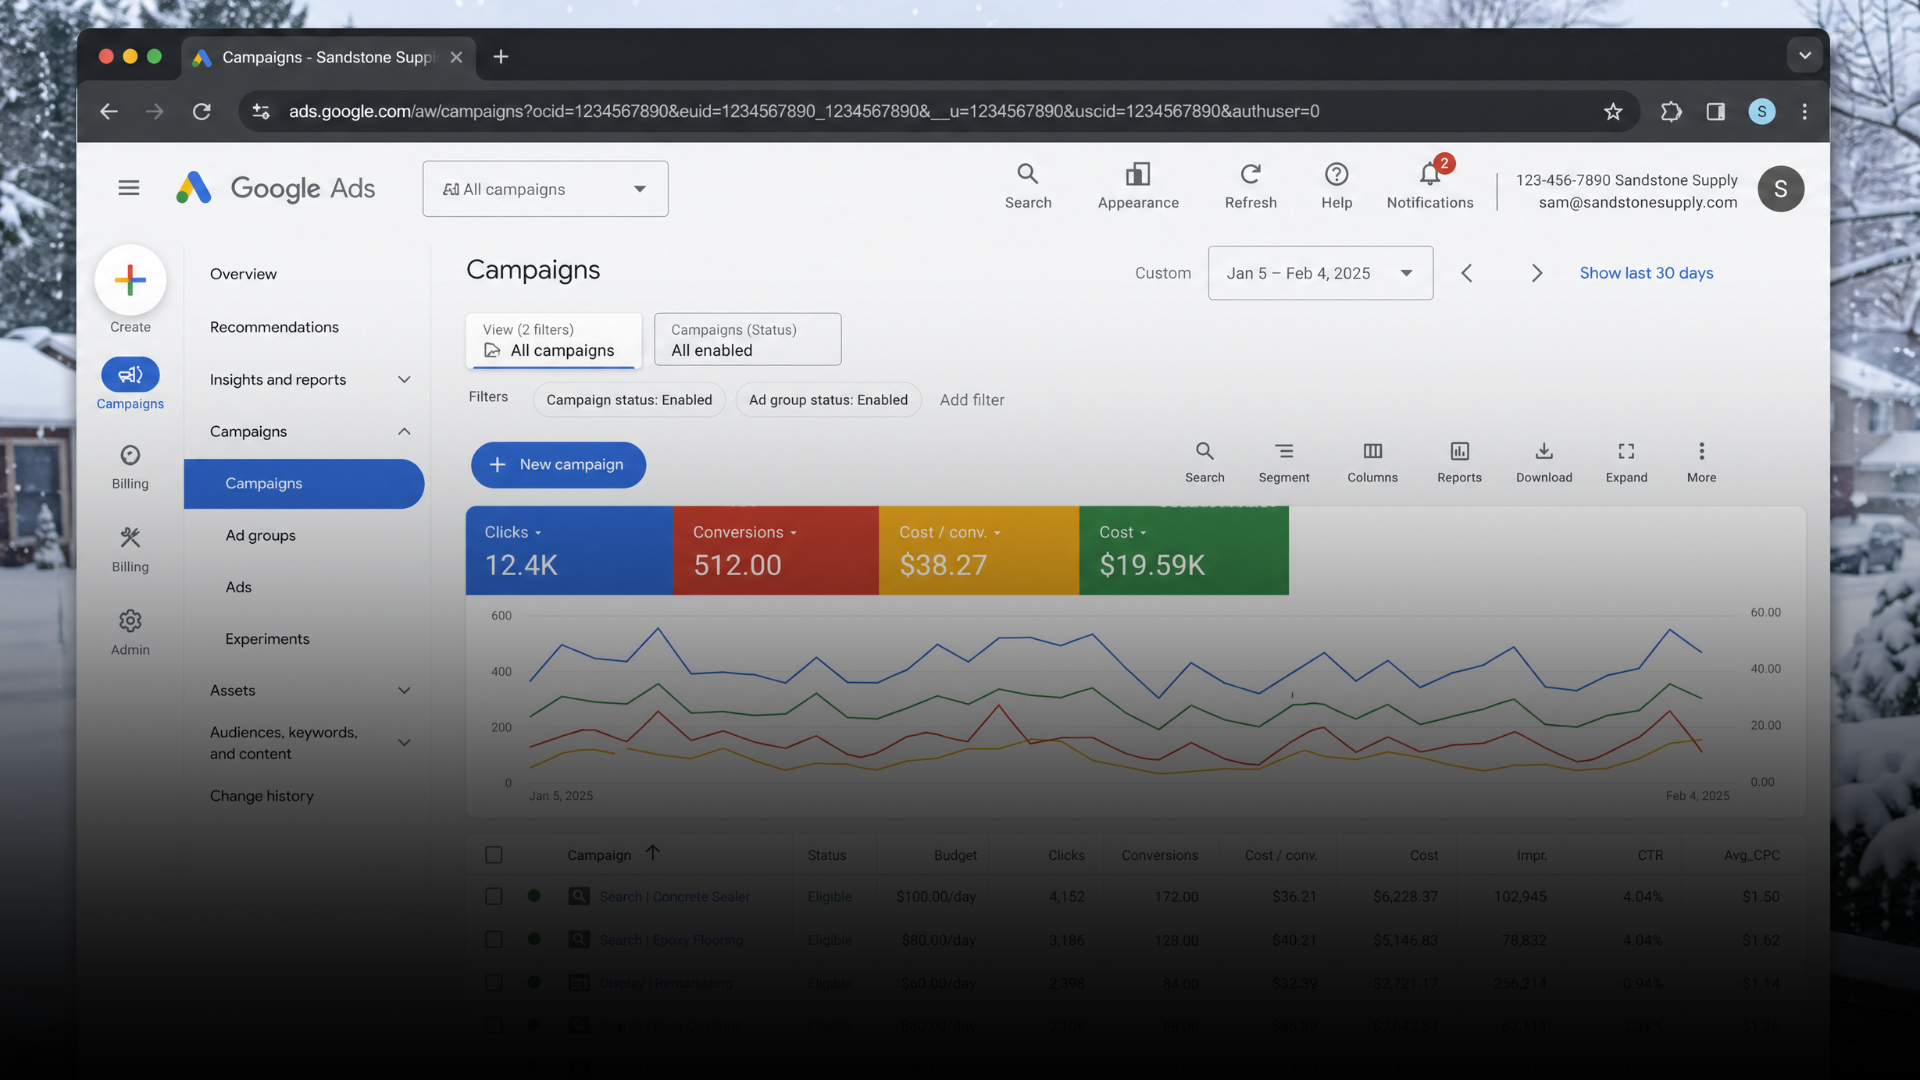
Task: Select all campaigns header checkbox
Action: pyautogui.click(x=494, y=855)
